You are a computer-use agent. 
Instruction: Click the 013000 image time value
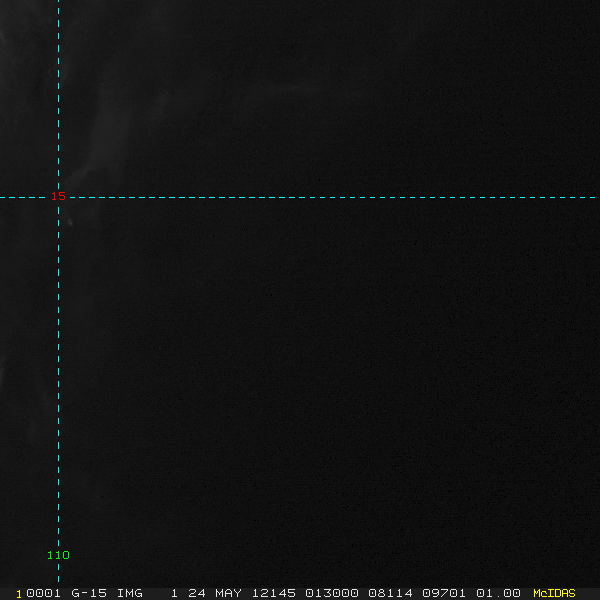332,593
